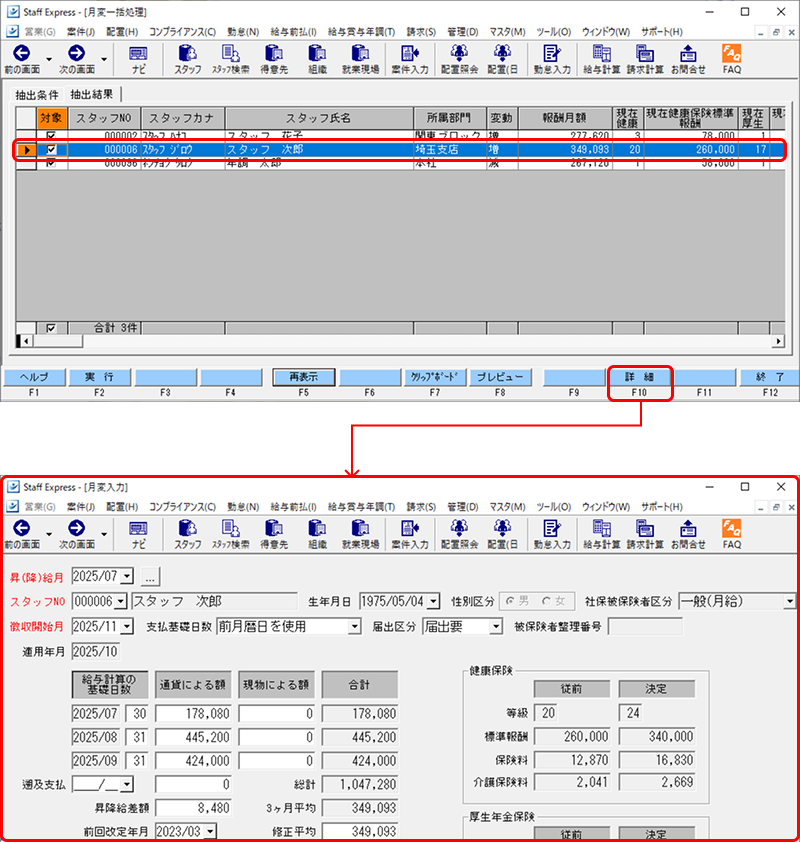Click 次の画面 arrow in the 月変入力 window
This screenshot has width=800, height=842.
(76, 534)
